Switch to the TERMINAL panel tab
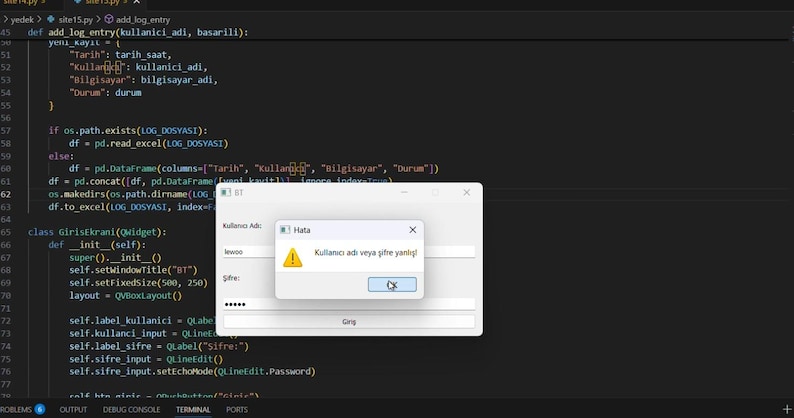794x418 pixels. pos(193,409)
